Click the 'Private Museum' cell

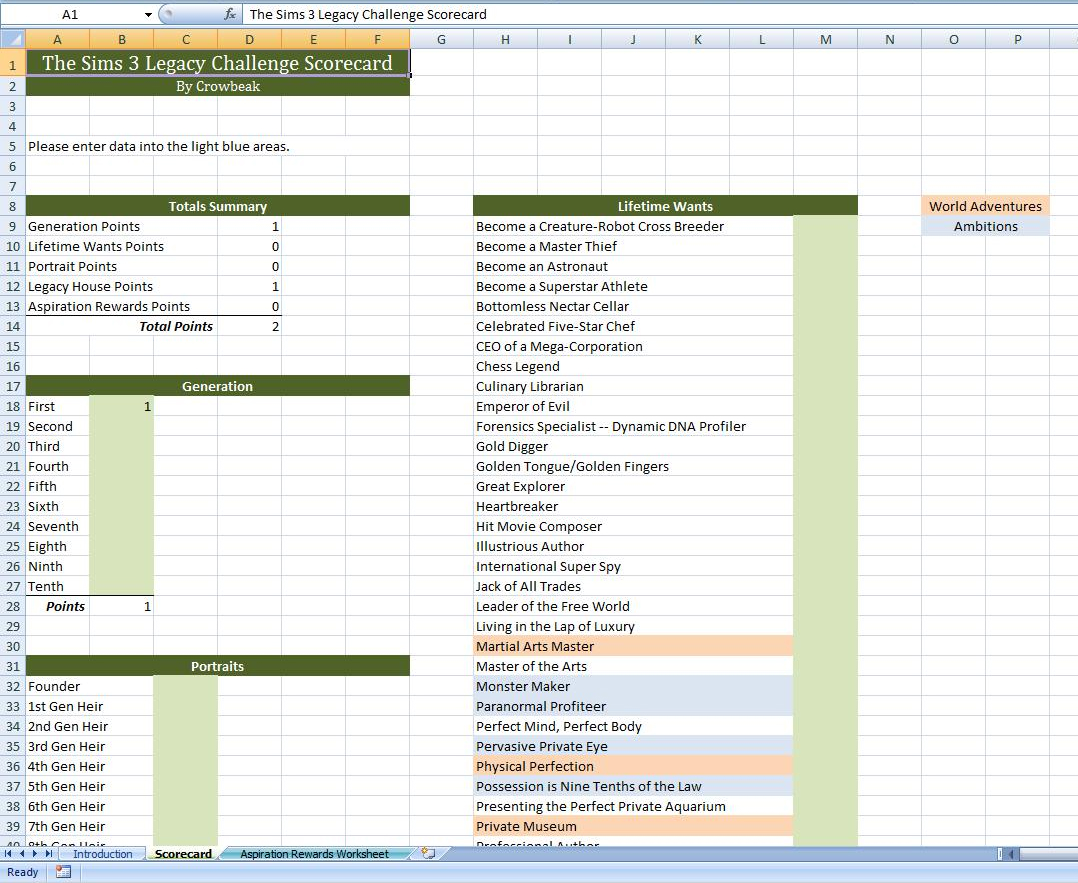coord(633,827)
